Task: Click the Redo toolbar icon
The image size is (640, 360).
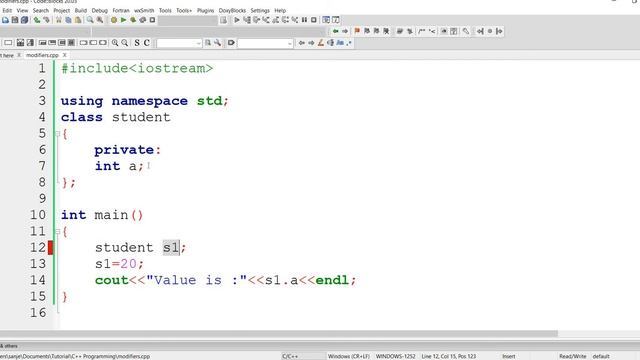Action: click(47, 20)
